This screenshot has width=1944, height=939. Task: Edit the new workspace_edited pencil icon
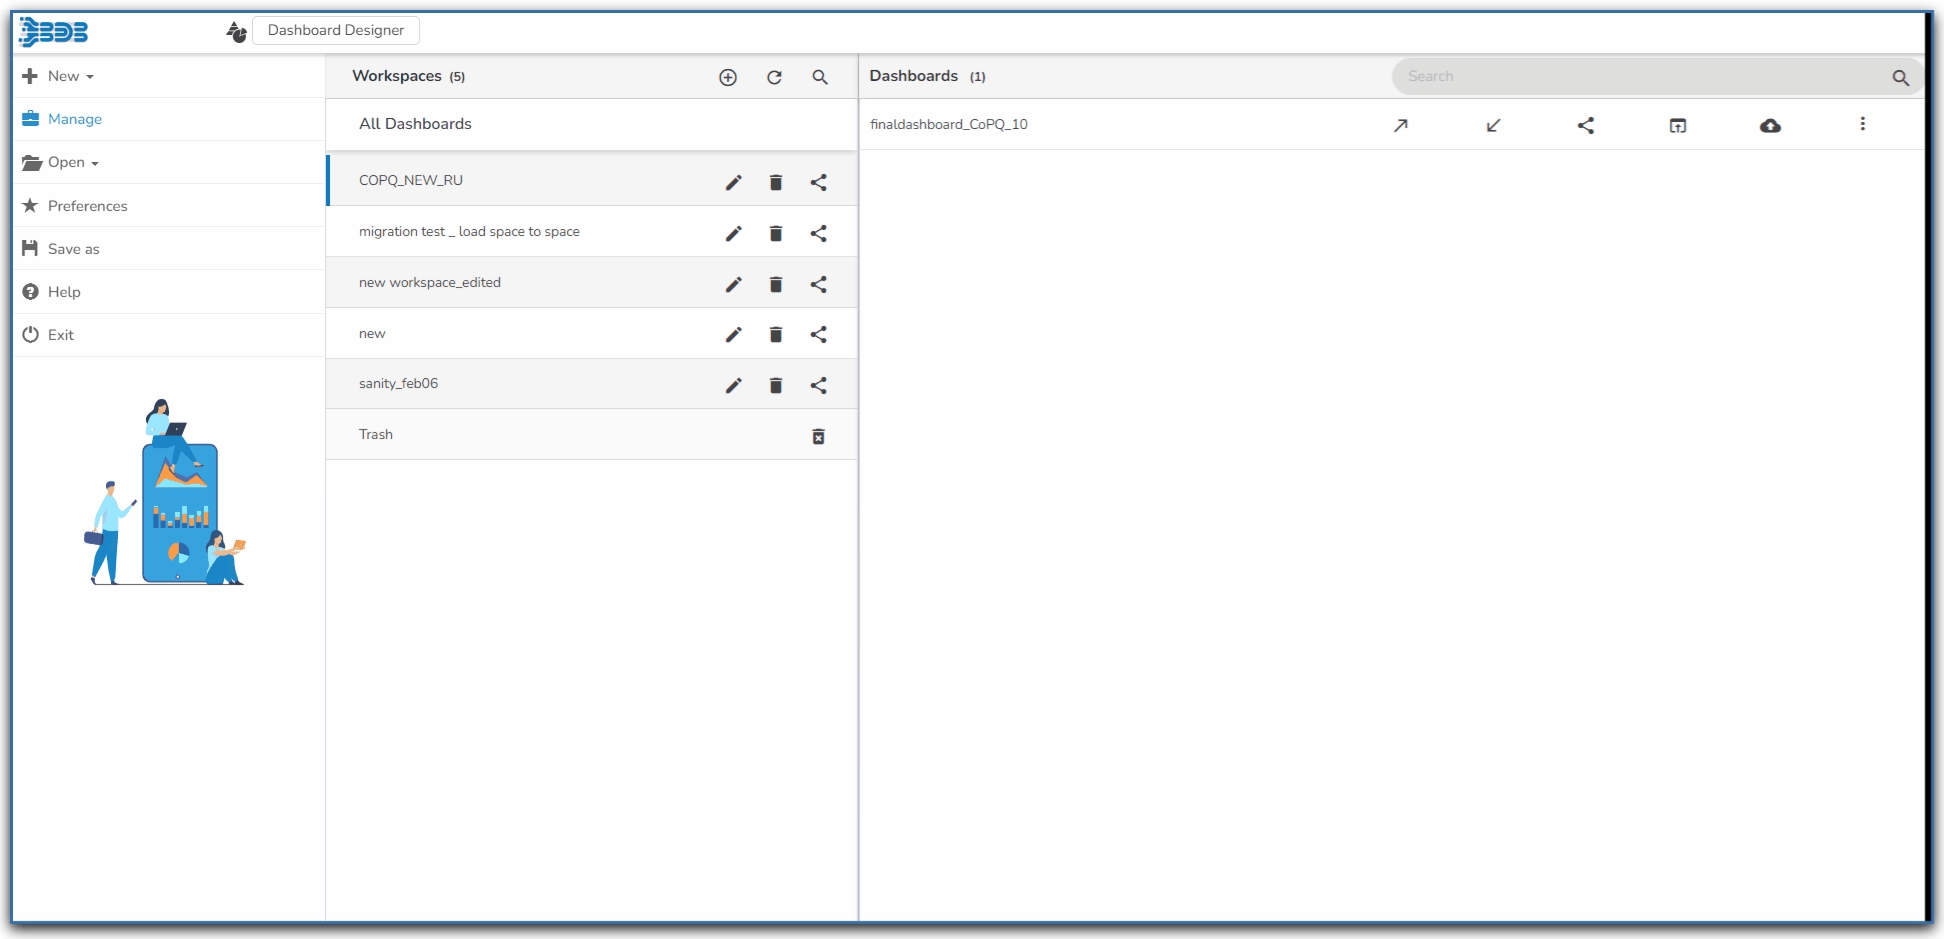tap(733, 284)
